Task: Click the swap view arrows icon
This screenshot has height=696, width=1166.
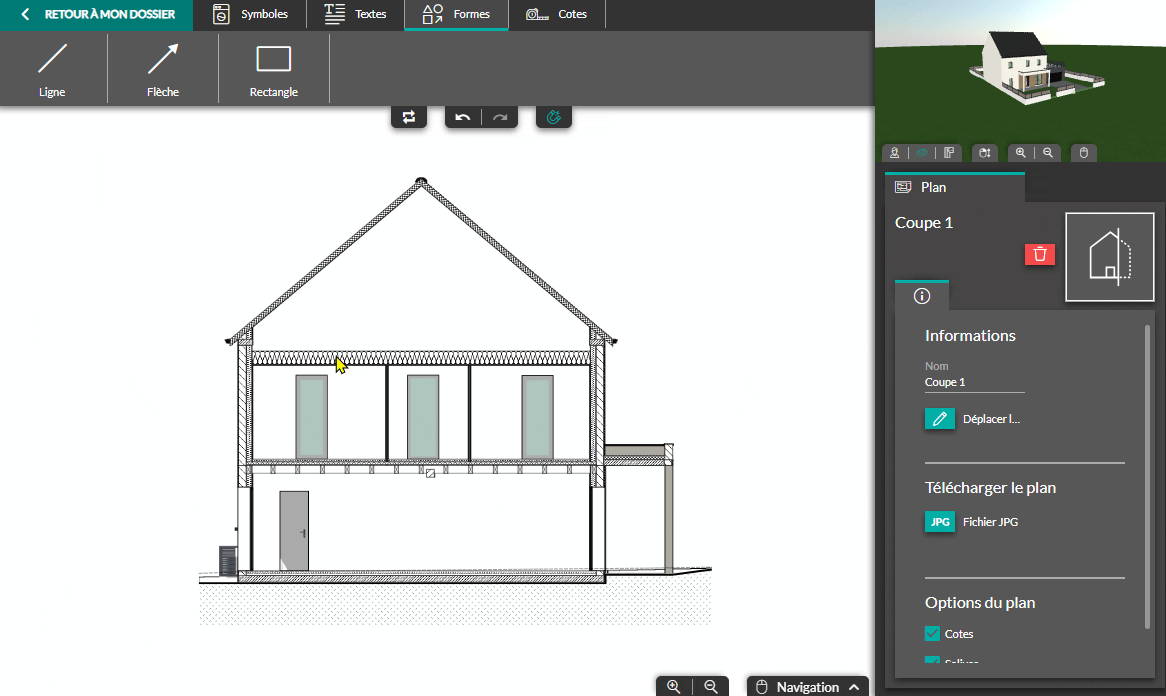Action: tap(409, 118)
